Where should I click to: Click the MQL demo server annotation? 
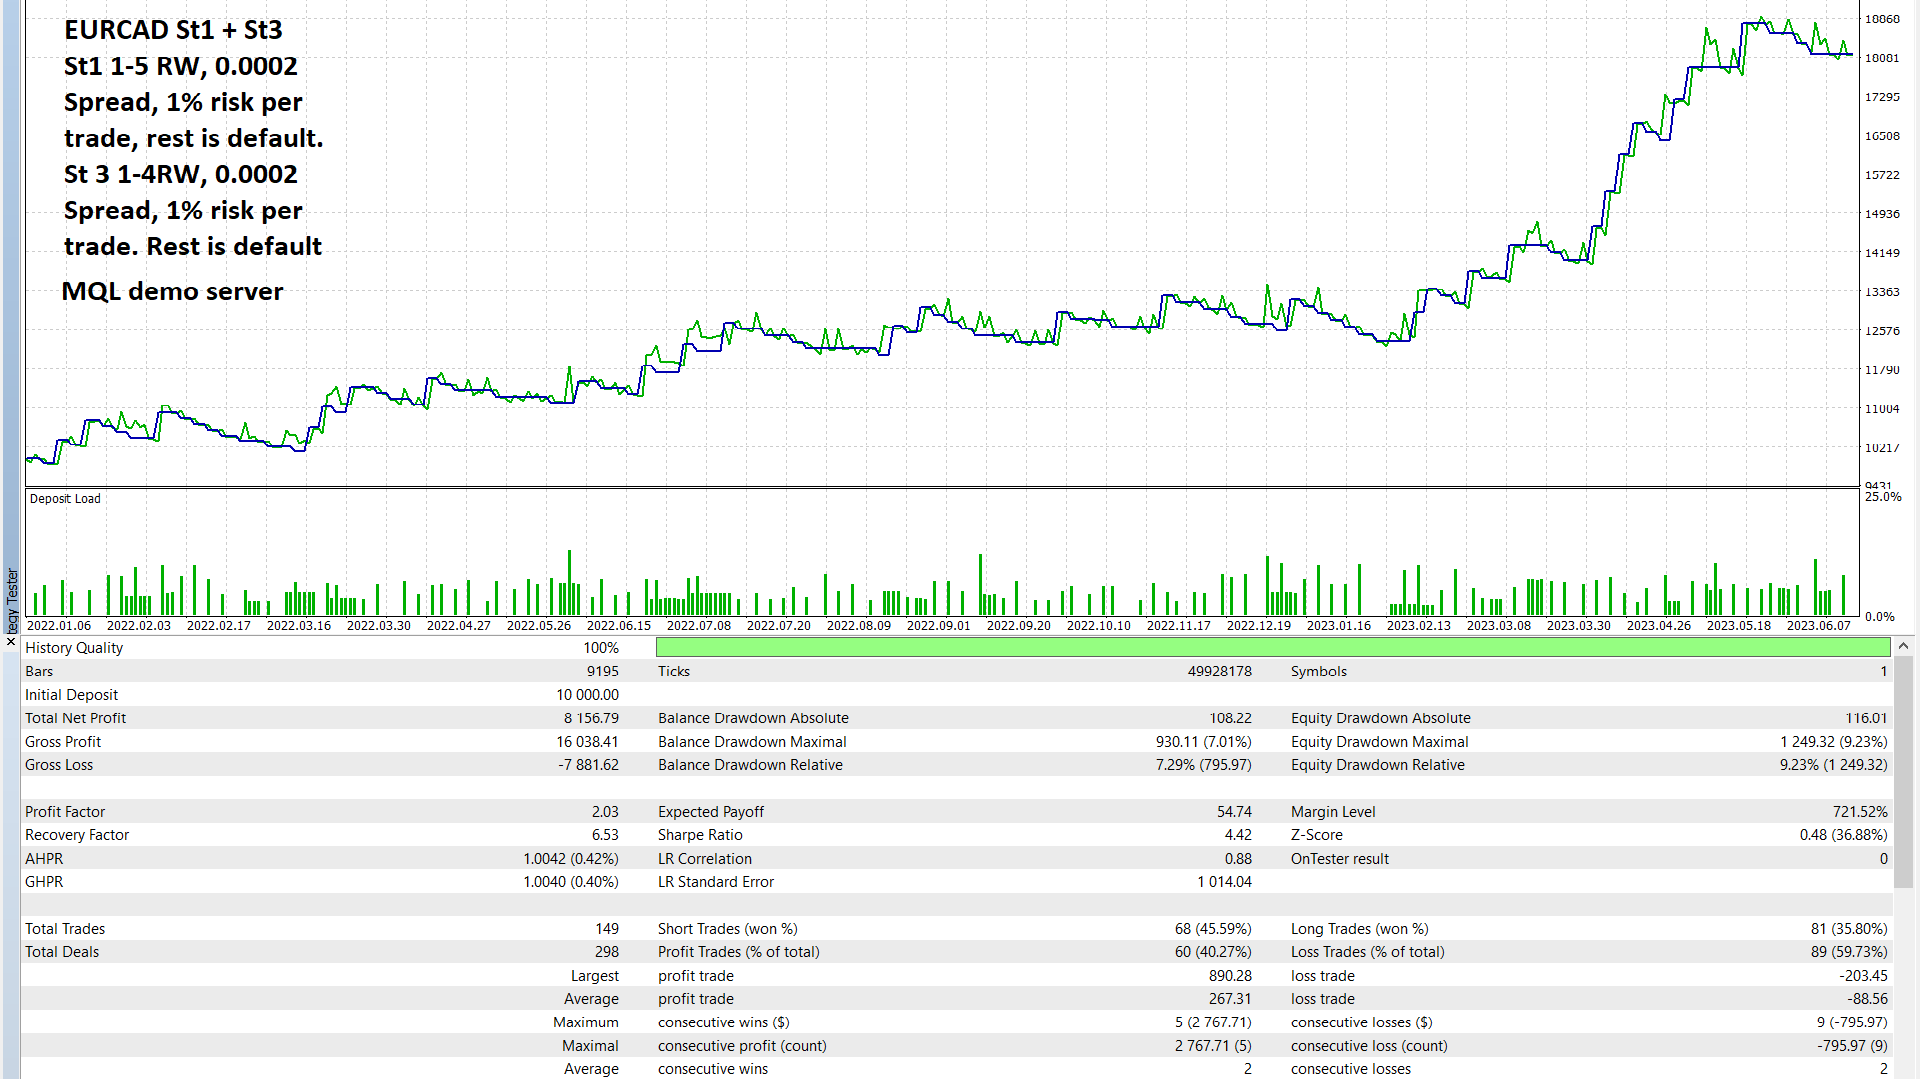click(x=172, y=292)
